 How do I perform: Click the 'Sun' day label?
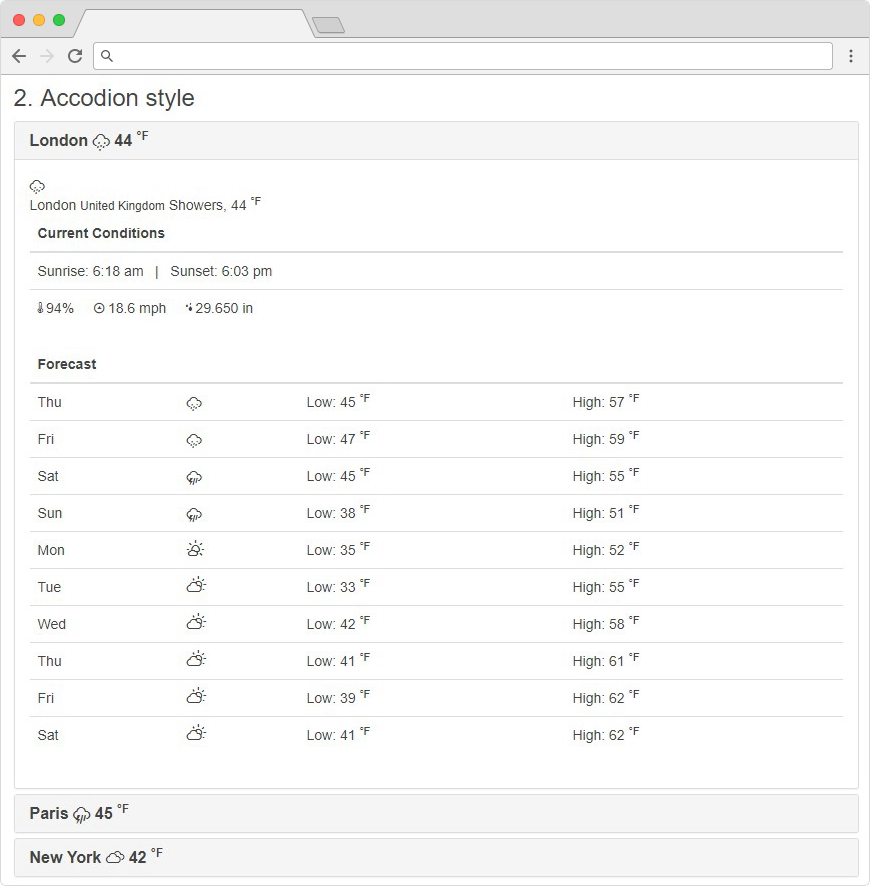point(50,513)
